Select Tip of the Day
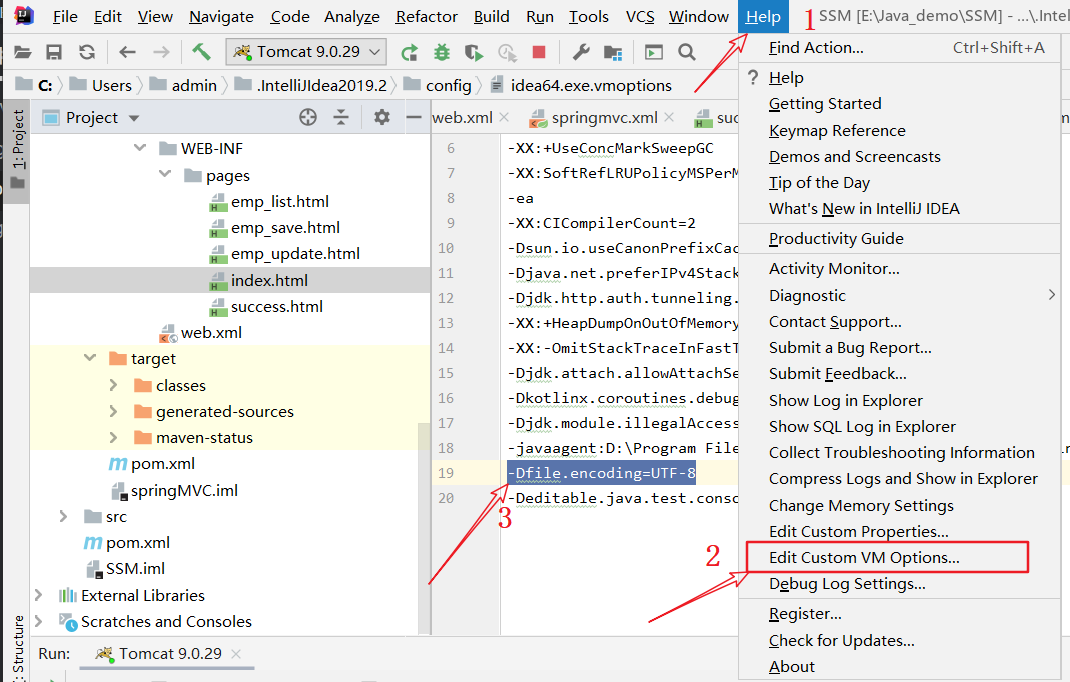The image size is (1070, 682). point(899,183)
